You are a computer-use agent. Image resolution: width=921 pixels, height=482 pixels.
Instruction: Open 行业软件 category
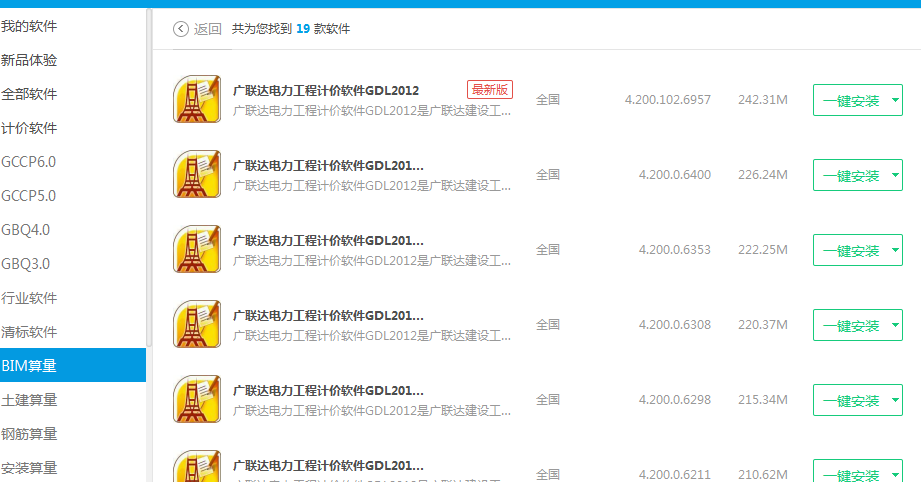[29, 298]
